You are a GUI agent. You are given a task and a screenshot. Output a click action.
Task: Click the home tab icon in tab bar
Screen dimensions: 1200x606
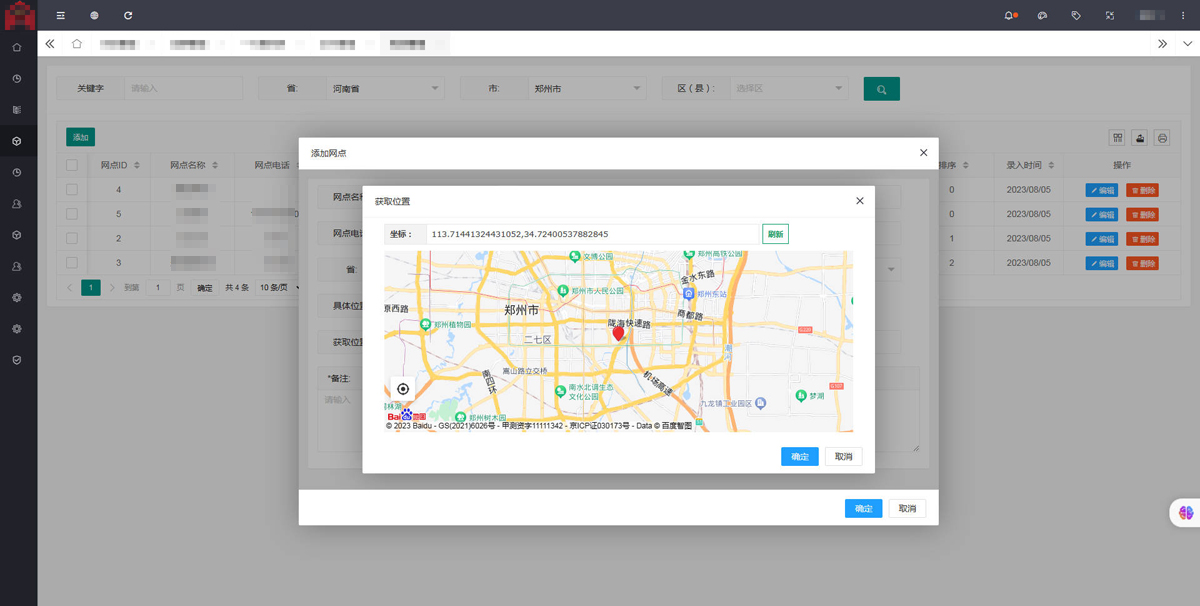tap(77, 44)
